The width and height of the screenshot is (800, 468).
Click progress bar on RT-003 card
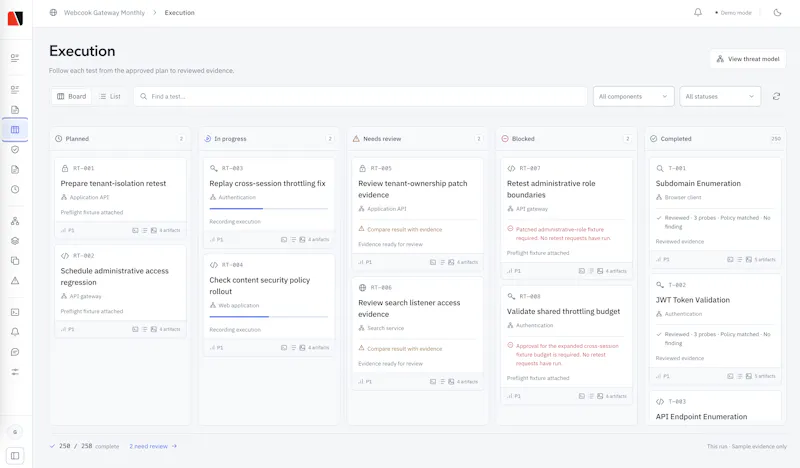(269, 208)
